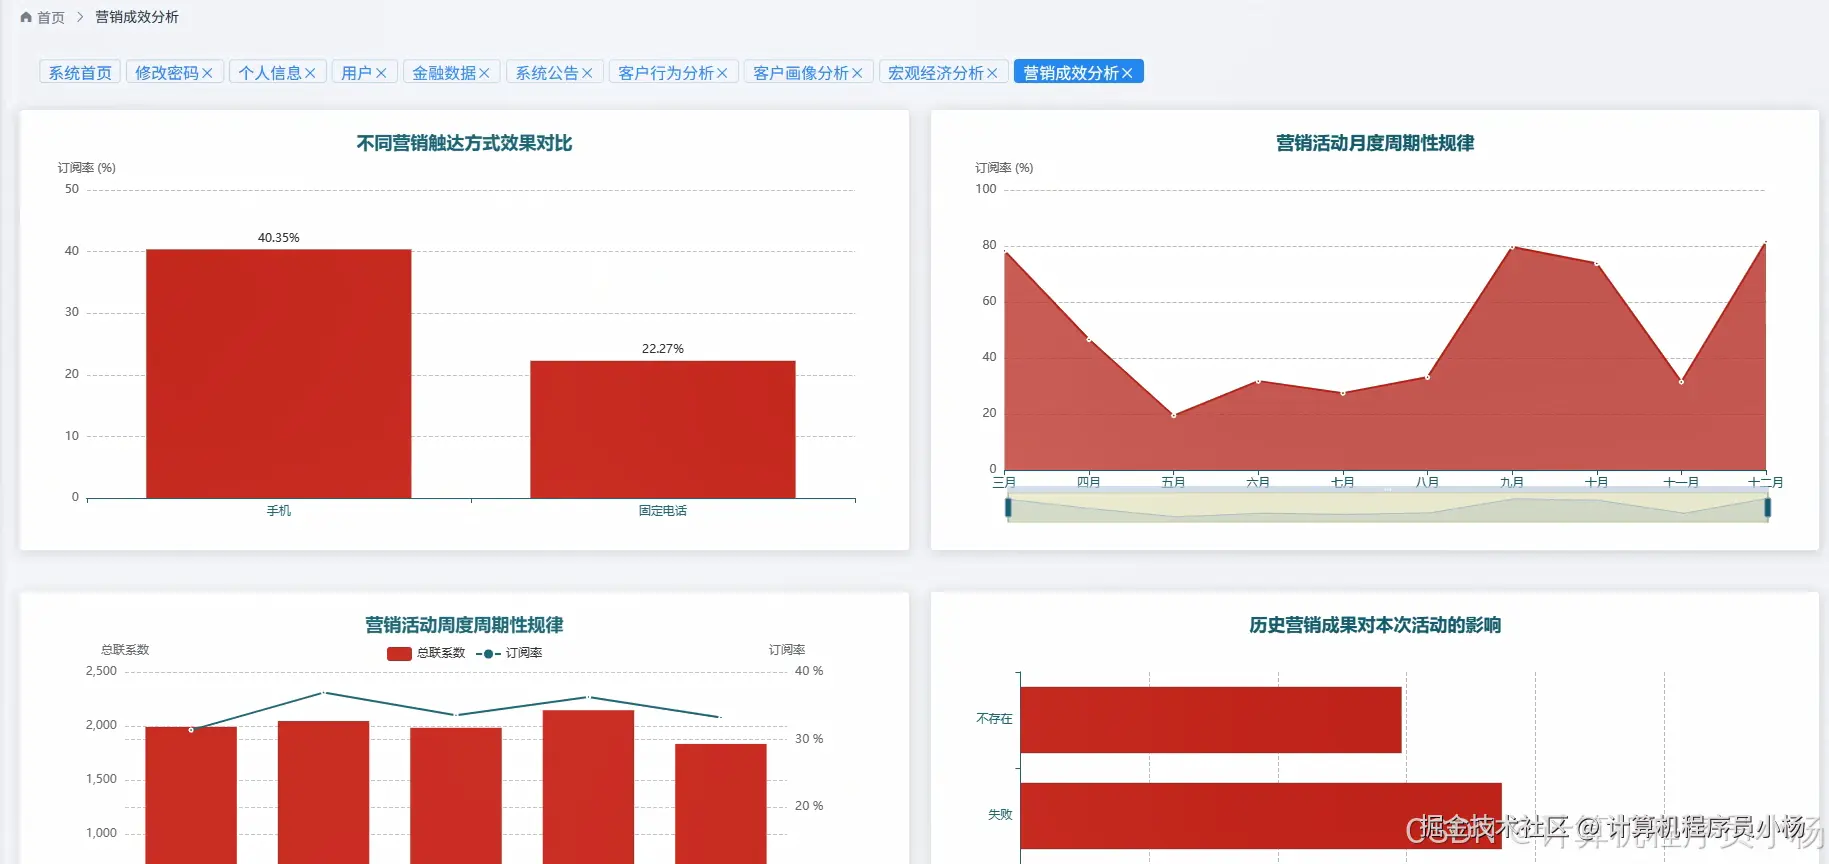
Task: Go to 首页 via breadcrumb link
Action: pos(51,17)
